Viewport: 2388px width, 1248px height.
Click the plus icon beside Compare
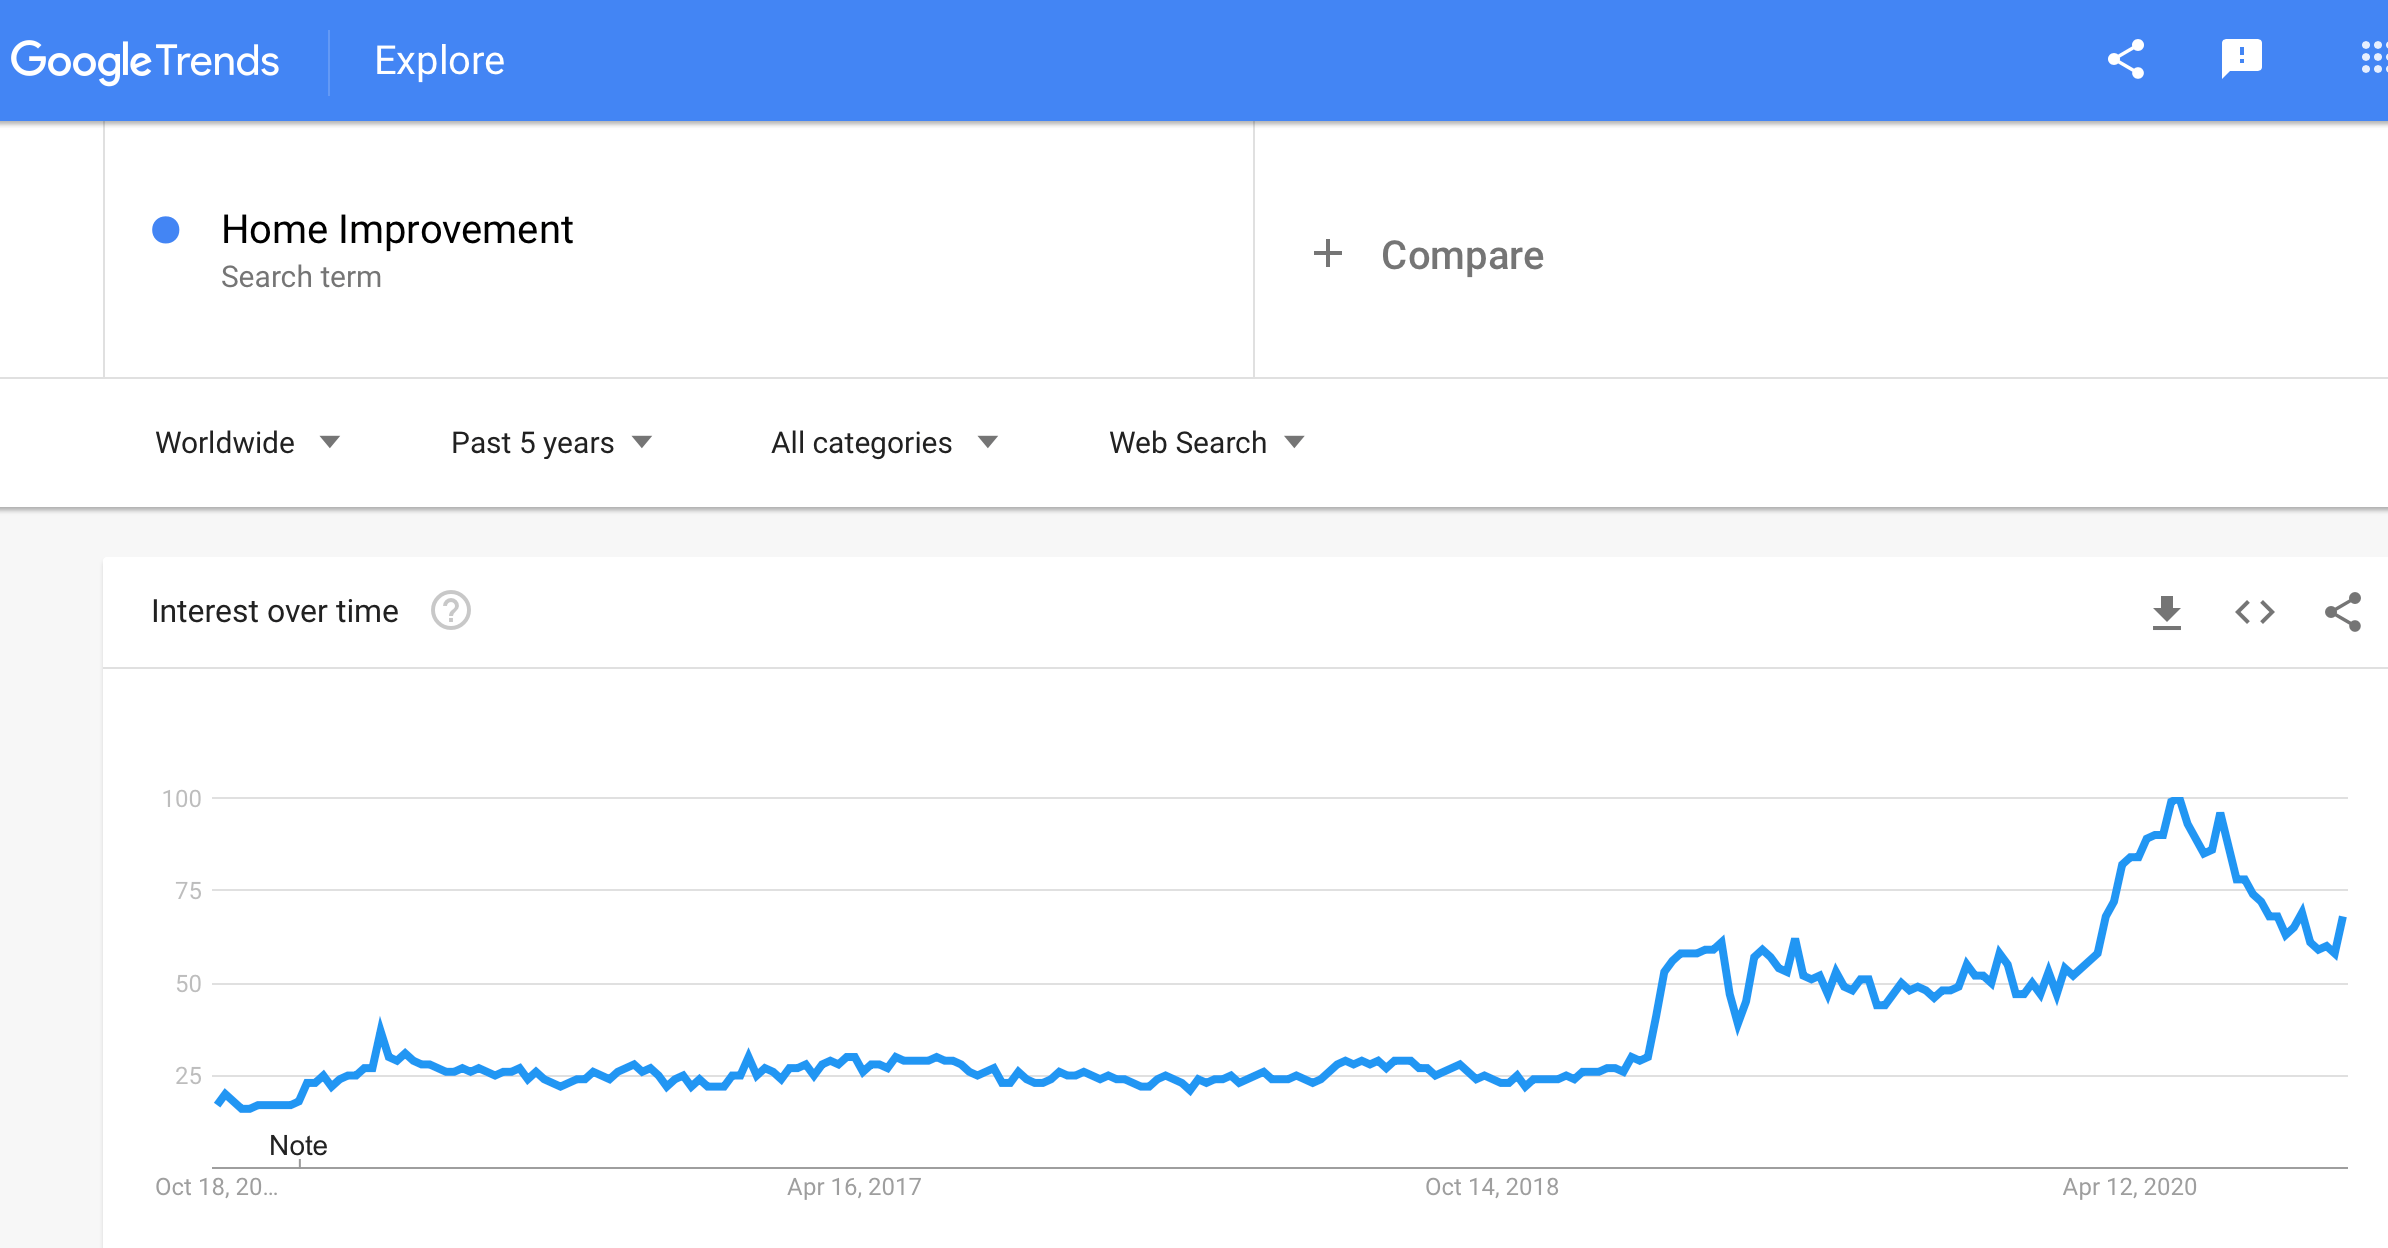click(1327, 254)
